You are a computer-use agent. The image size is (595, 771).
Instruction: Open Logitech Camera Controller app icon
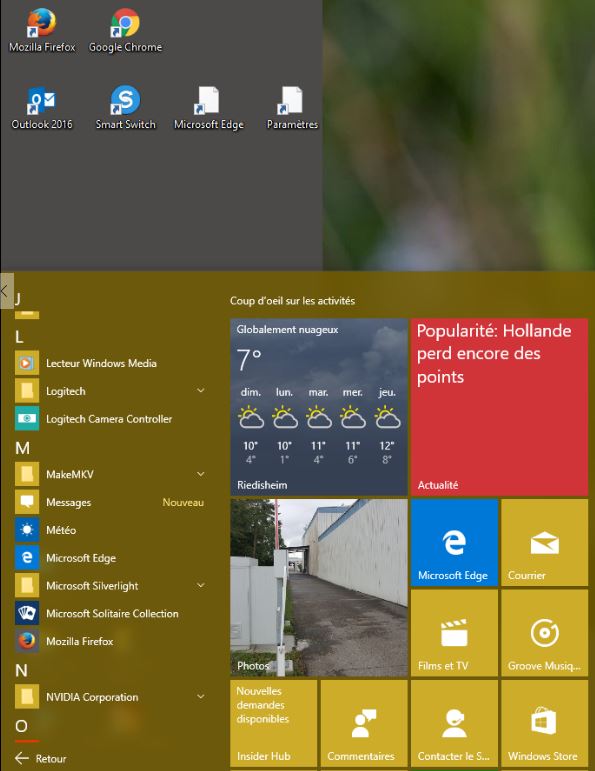pos(27,419)
